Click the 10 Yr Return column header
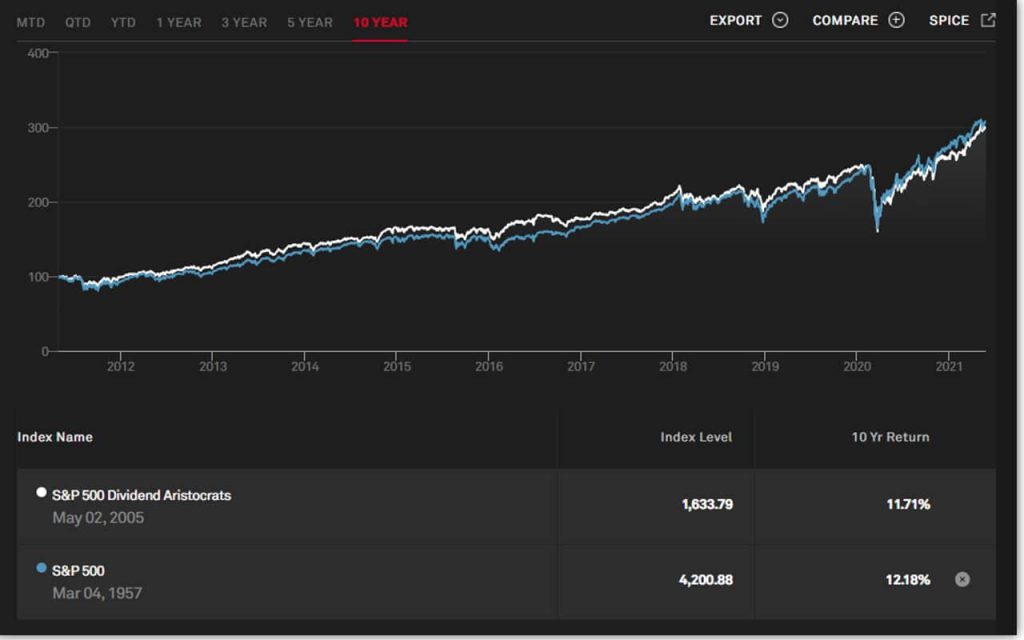The image size is (1024, 640). tap(890, 437)
